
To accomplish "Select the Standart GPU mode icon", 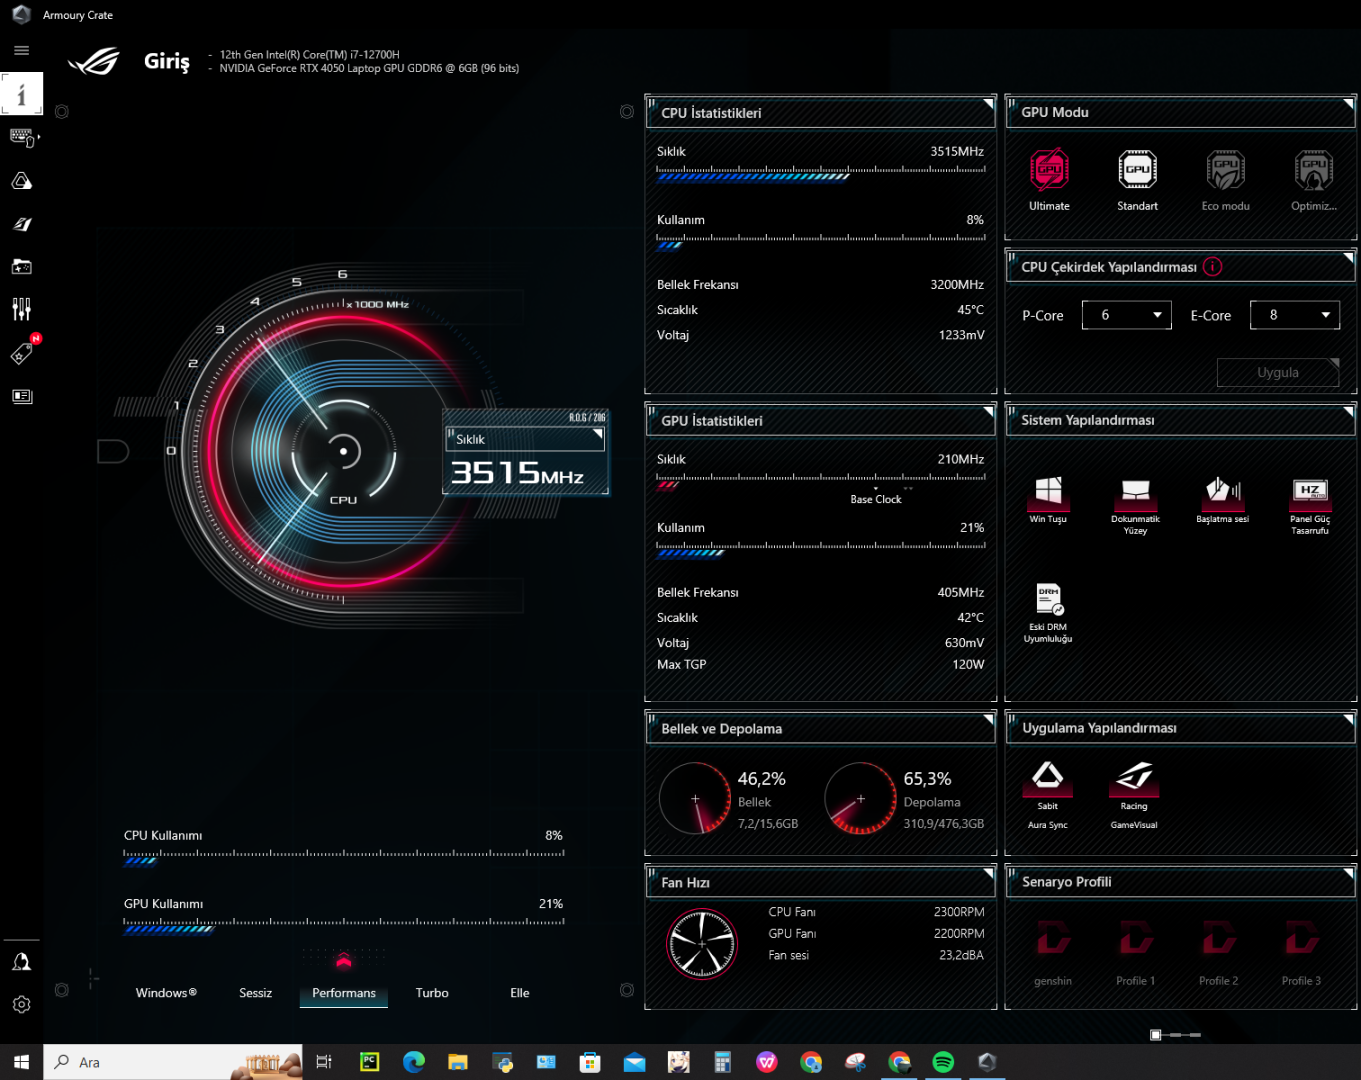I will pos(1137,171).
